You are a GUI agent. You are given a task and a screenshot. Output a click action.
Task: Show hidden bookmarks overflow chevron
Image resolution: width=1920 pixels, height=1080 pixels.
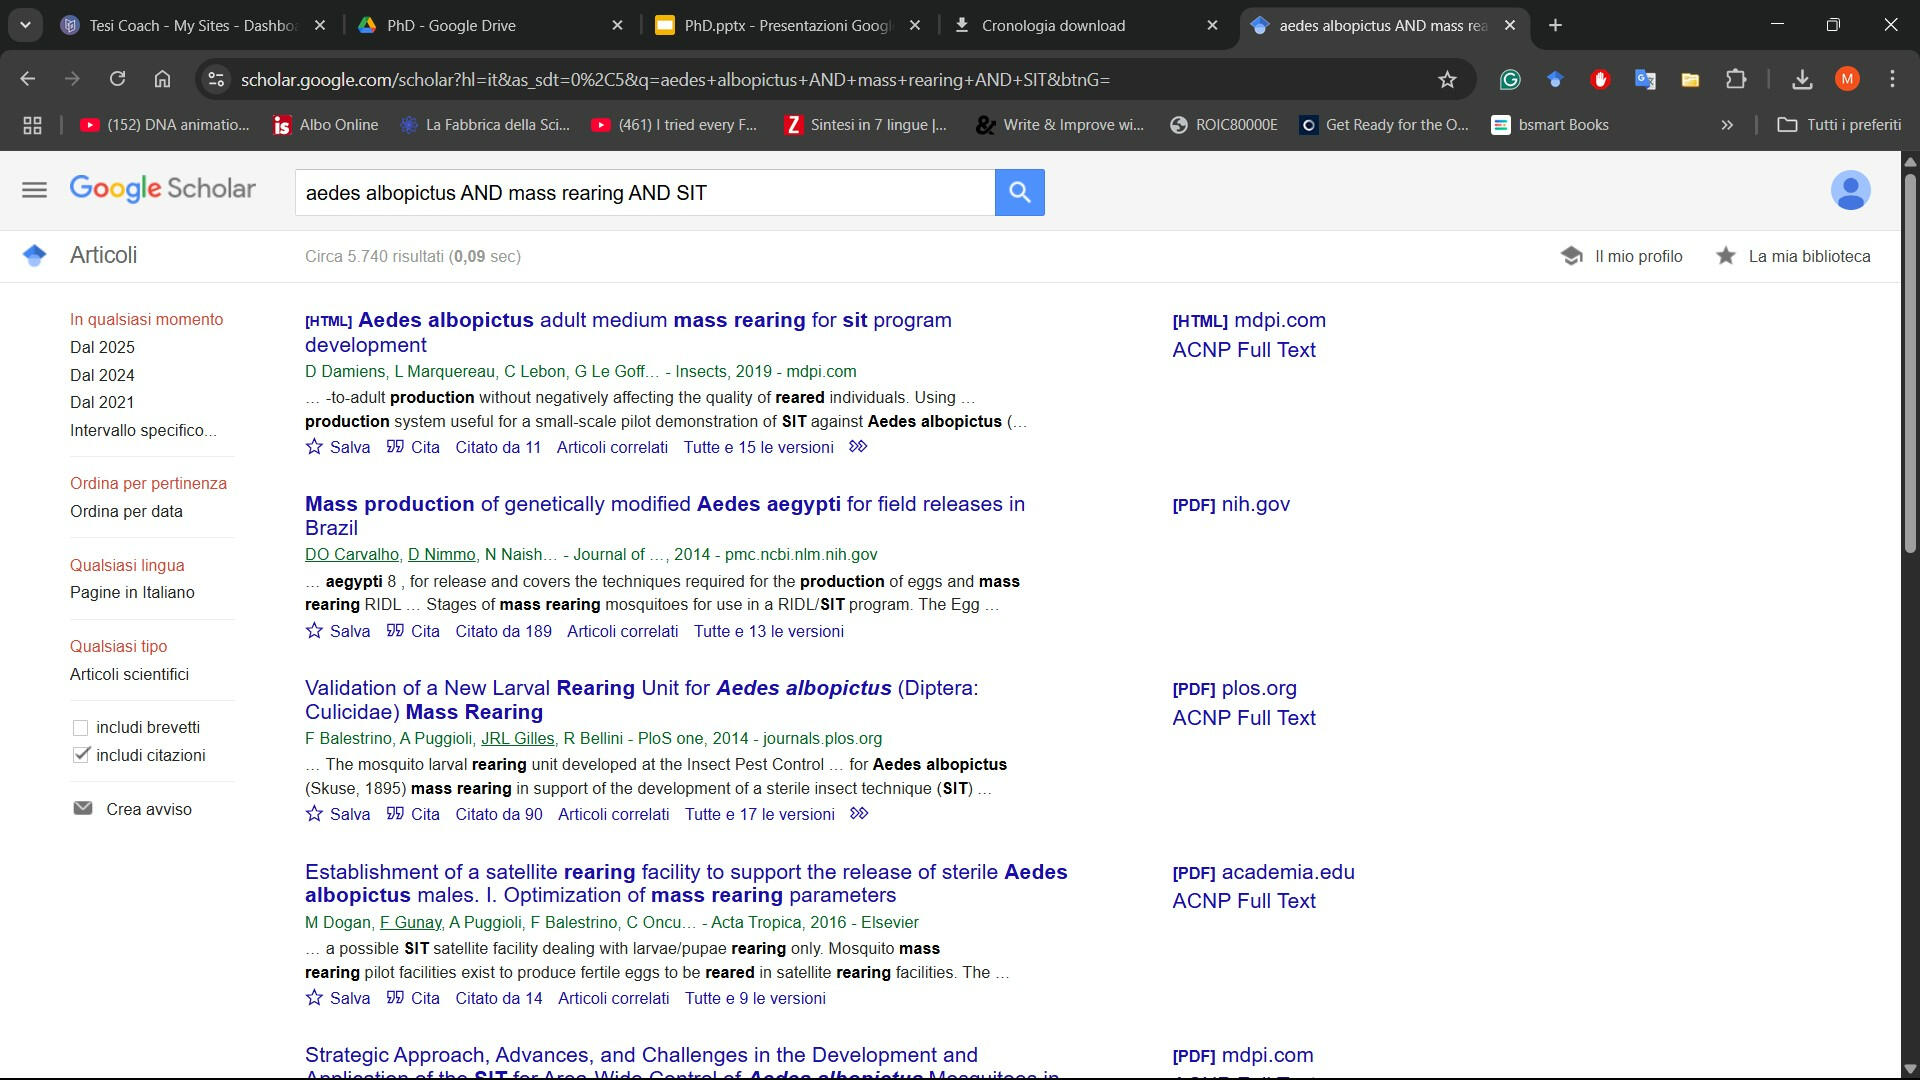tap(1726, 125)
